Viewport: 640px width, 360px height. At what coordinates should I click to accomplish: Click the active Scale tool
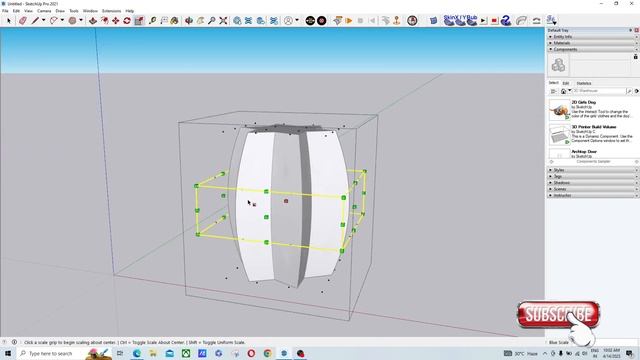point(139,20)
